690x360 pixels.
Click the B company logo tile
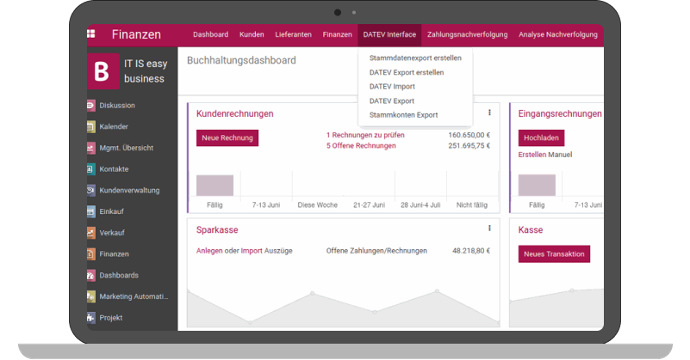[x=103, y=71]
